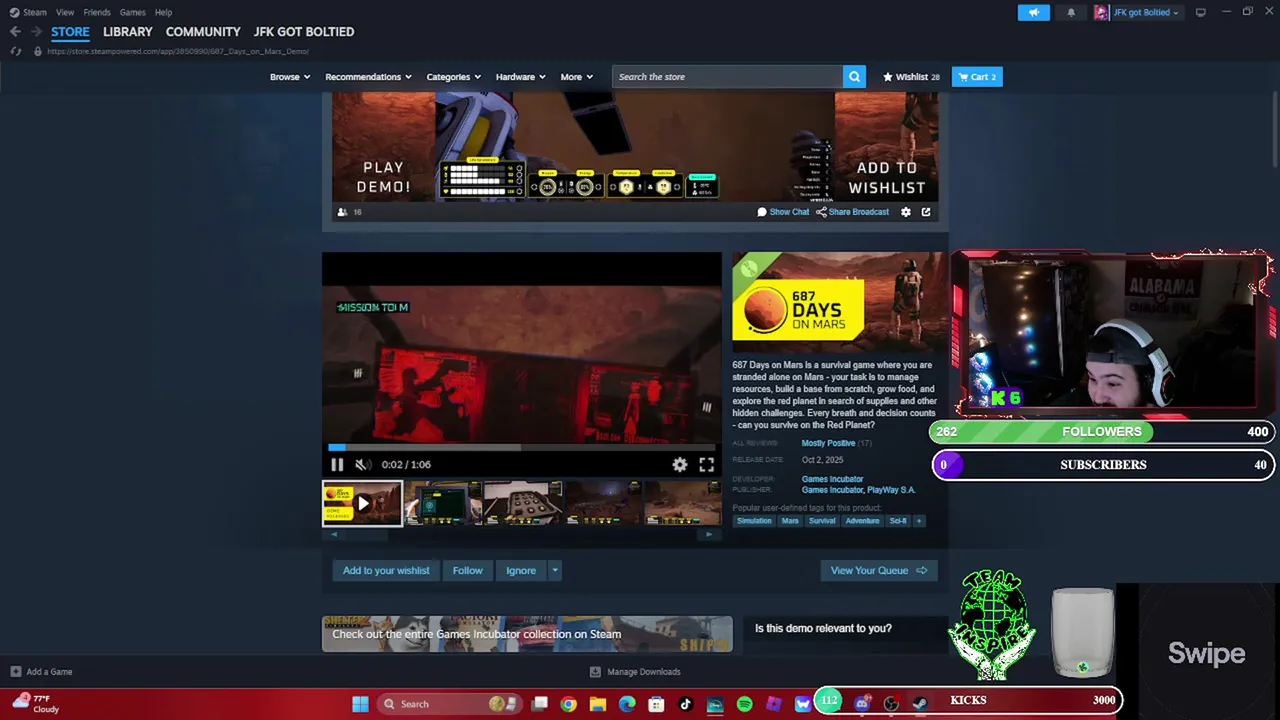Click Mostly Positive reviews link
This screenshot has width=1280, height=720.
828,443
